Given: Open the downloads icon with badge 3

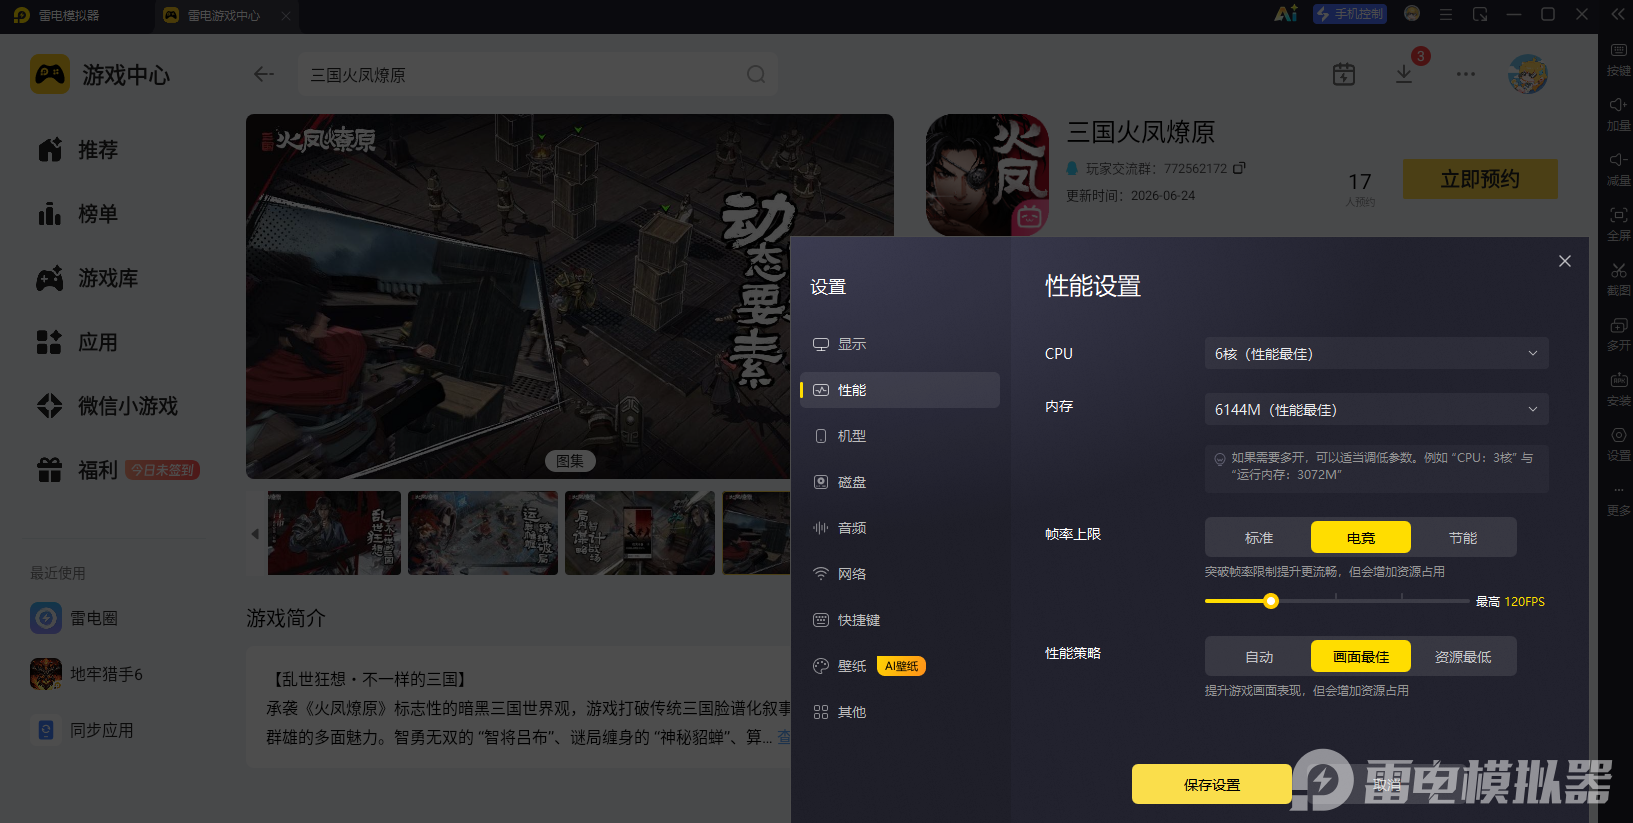Looking at the screenshot, I should click(1404, 74).
